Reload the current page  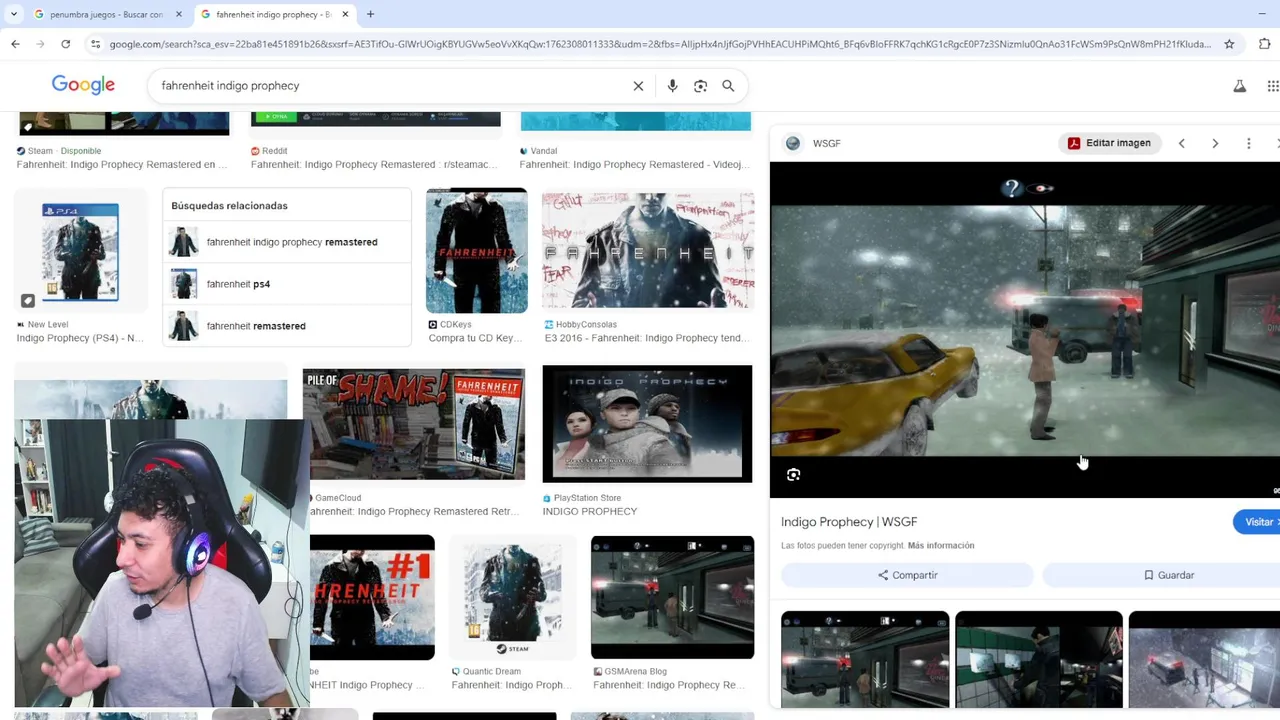pos(66,44)
